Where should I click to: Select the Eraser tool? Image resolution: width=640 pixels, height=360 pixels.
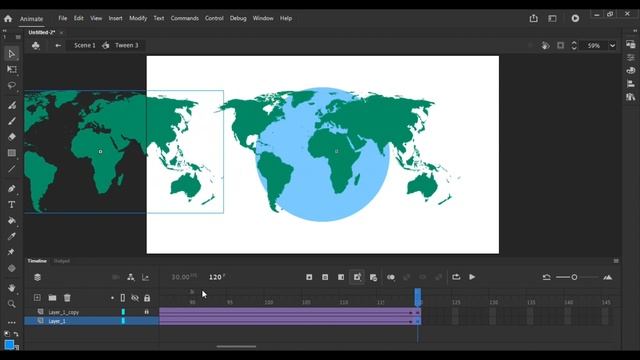coord(11,137)
